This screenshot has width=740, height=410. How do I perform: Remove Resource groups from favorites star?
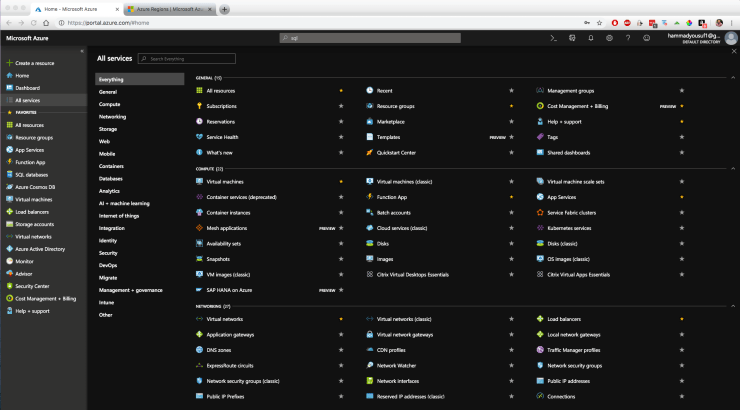[511, 106]
